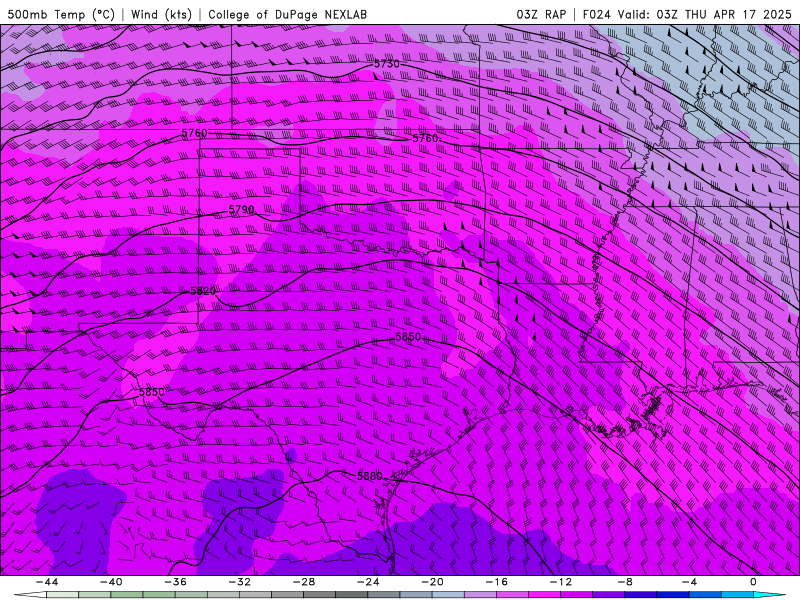Click the eastern 5760 contour label

[425, 138]
